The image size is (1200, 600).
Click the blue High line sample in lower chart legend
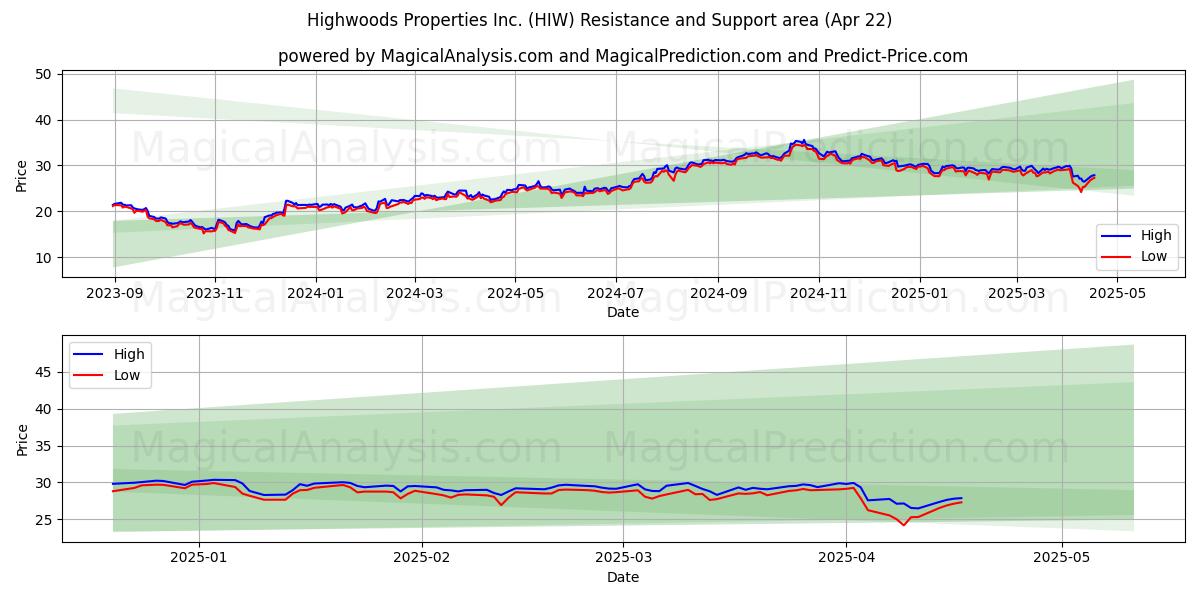coord(90,354)
